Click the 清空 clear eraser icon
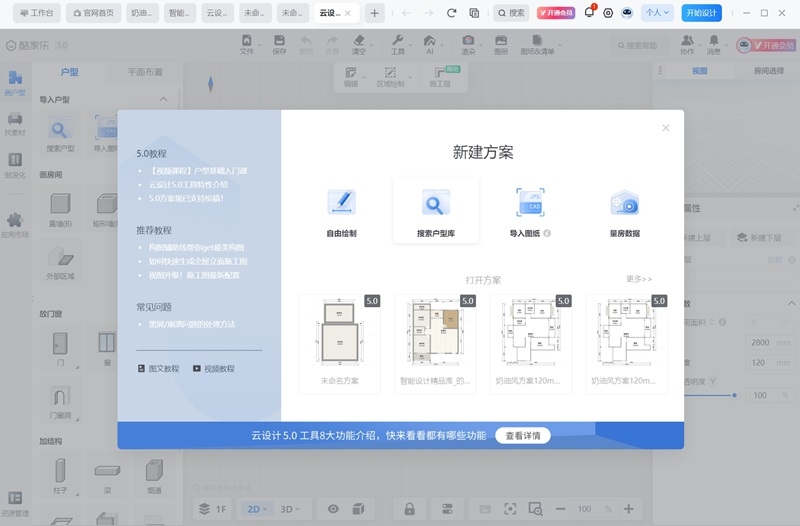The height and width of the screenshot is (526, 800). [359, 44]
